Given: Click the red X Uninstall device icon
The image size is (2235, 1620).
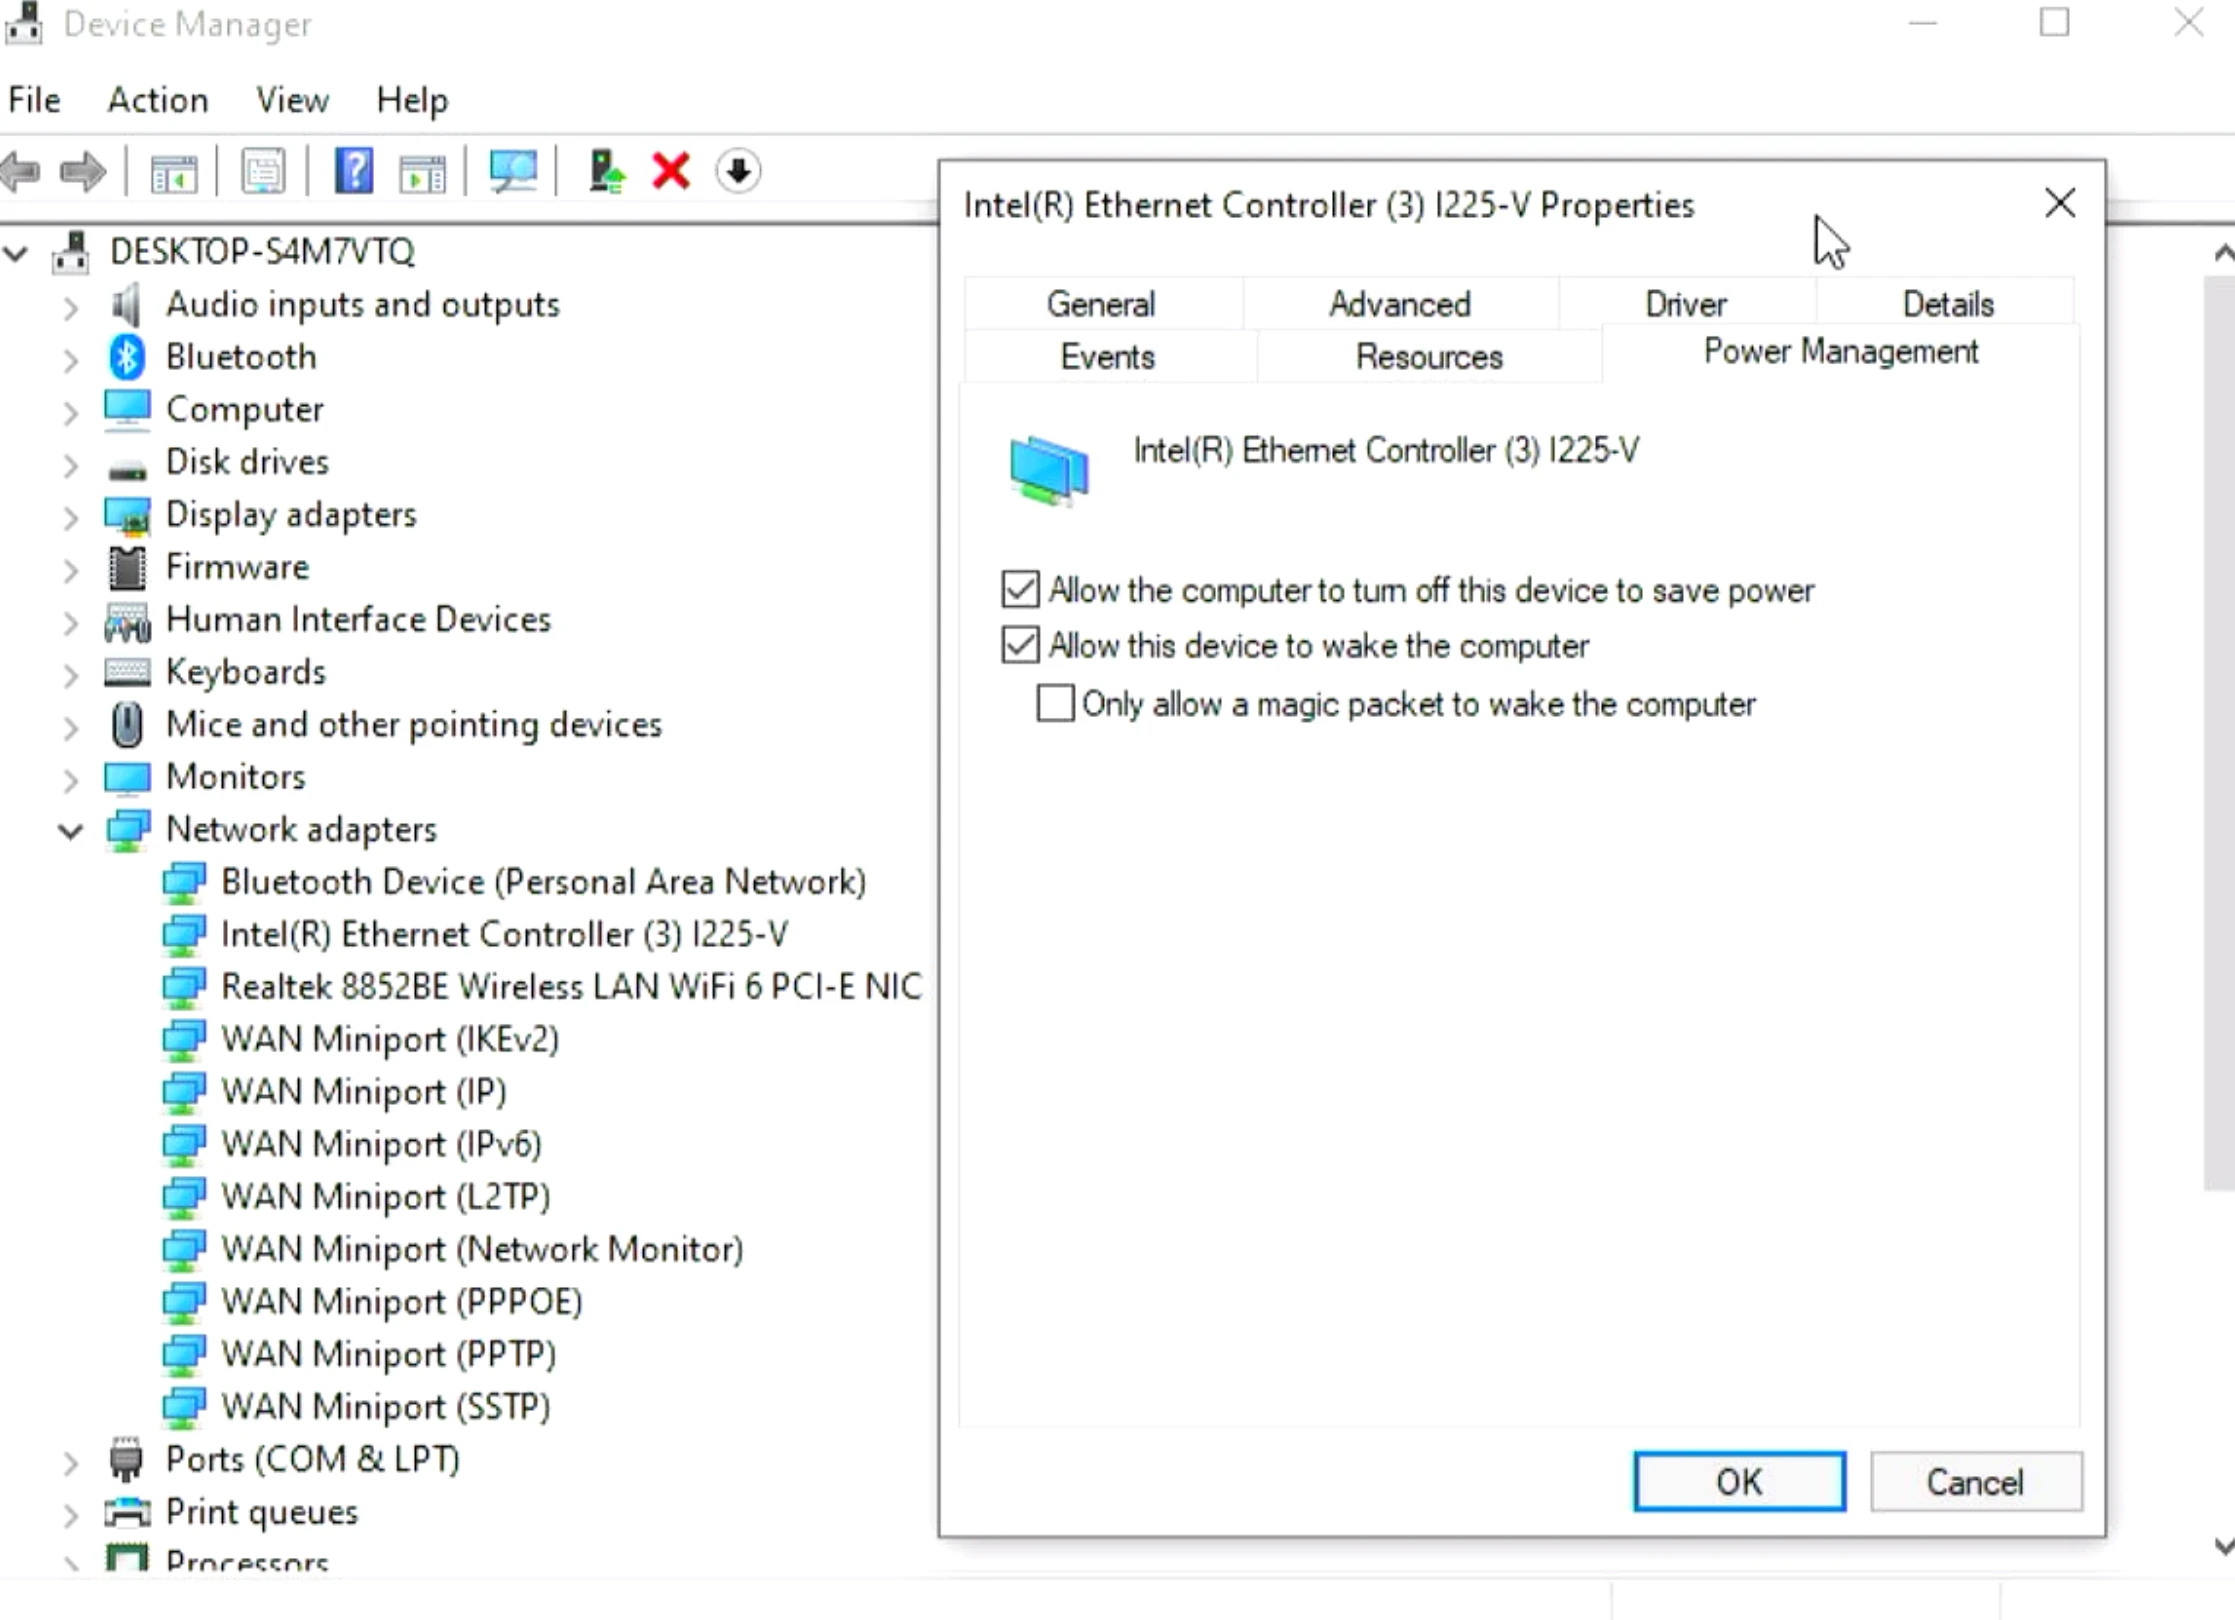Looking at the screenshot, I should [671, 171].
